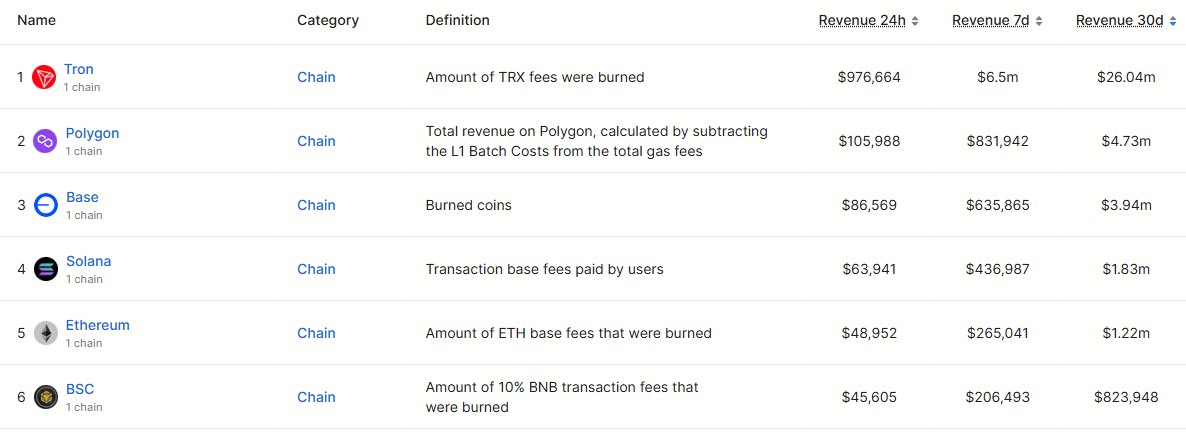
Task: Click the Tron logo icon
Action: coord(44,77)
